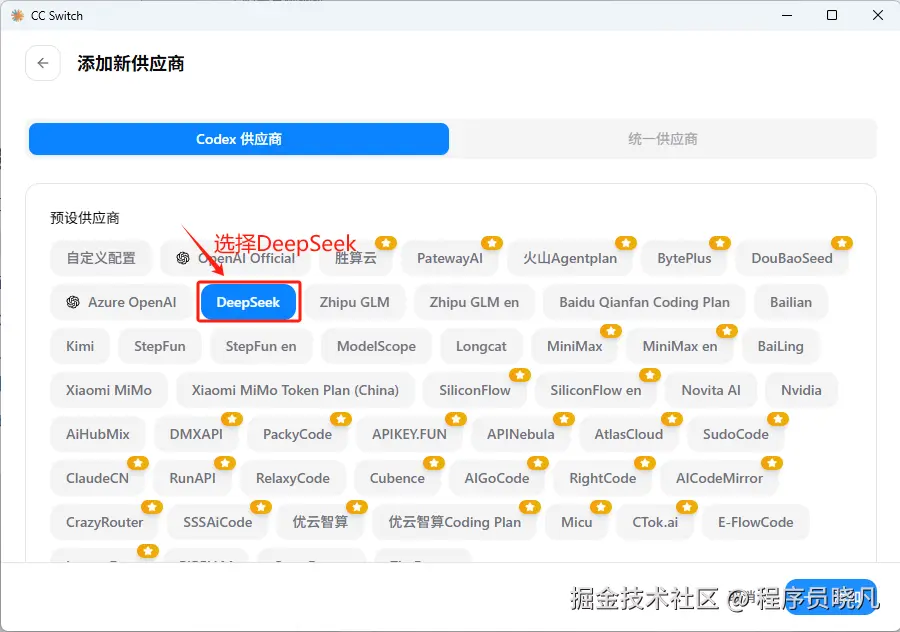Image resolution: width=900 pixels, height=632 pixels.
Task: Select the ClaudeCN preset
Action: [98, 478]
